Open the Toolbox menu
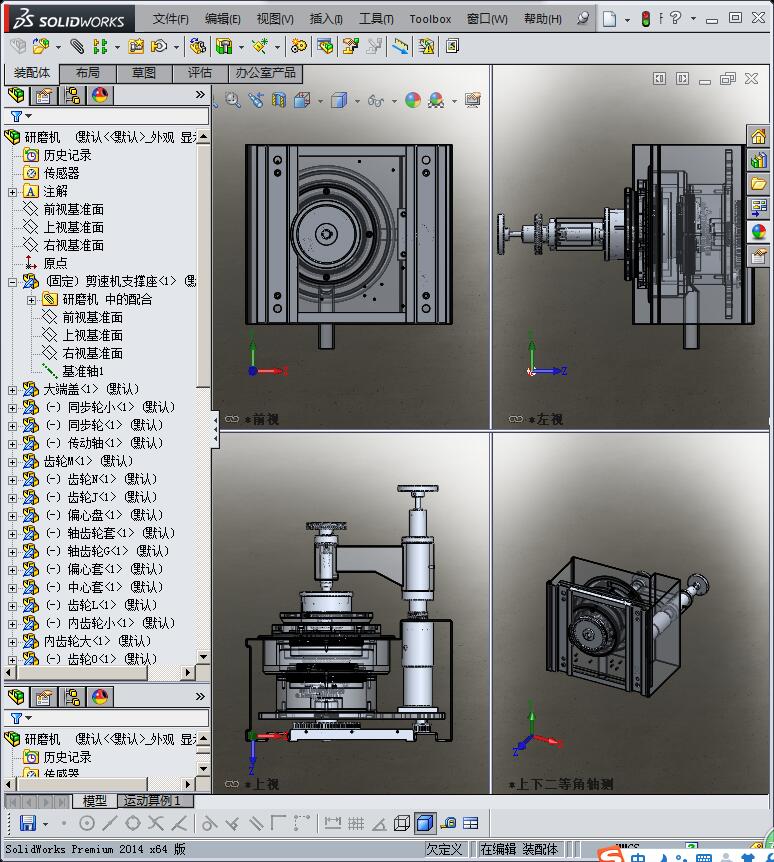 pos(430,19)
